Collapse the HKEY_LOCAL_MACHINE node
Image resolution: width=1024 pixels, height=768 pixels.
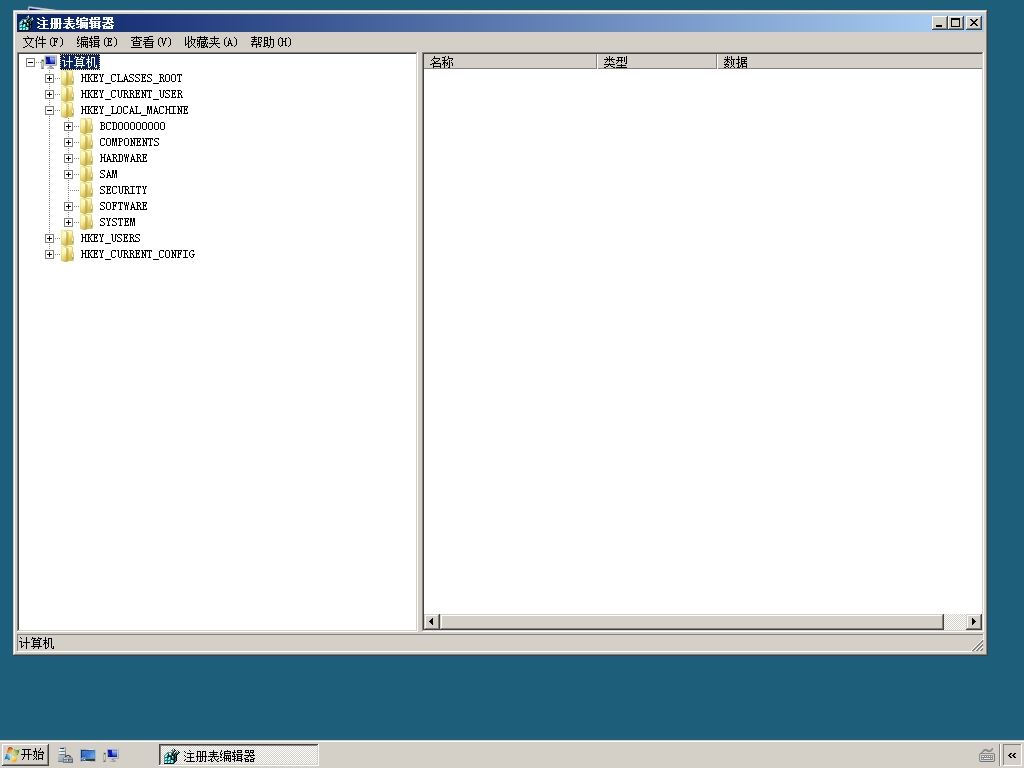pyautogui.click(x=49, y=110)
